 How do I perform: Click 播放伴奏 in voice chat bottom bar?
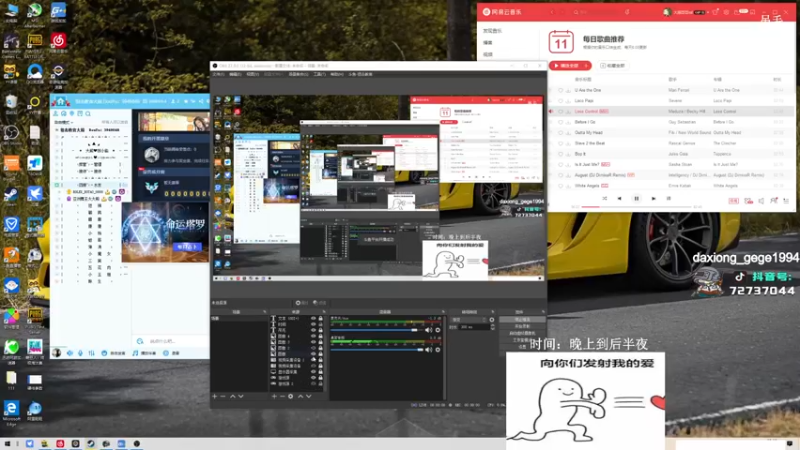pyautogui.click(x=144, y=353)
